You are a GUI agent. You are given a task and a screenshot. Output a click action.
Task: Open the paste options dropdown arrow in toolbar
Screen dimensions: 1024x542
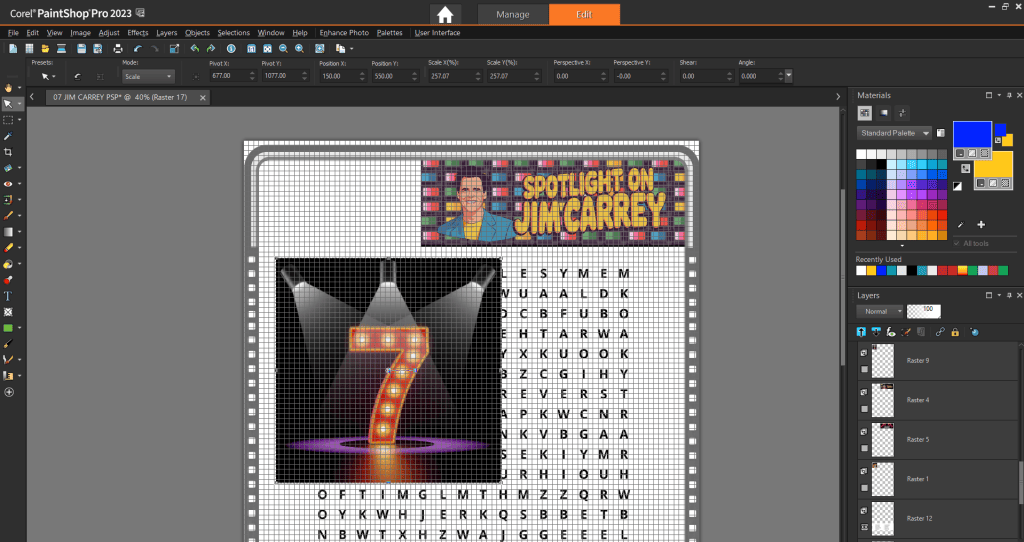click(x=351, y=48)
